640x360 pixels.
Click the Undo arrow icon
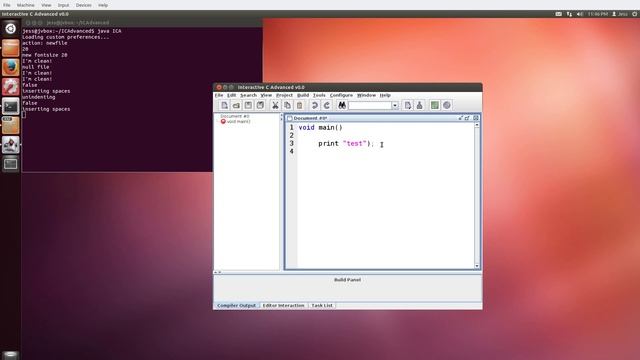coord(315,105)
